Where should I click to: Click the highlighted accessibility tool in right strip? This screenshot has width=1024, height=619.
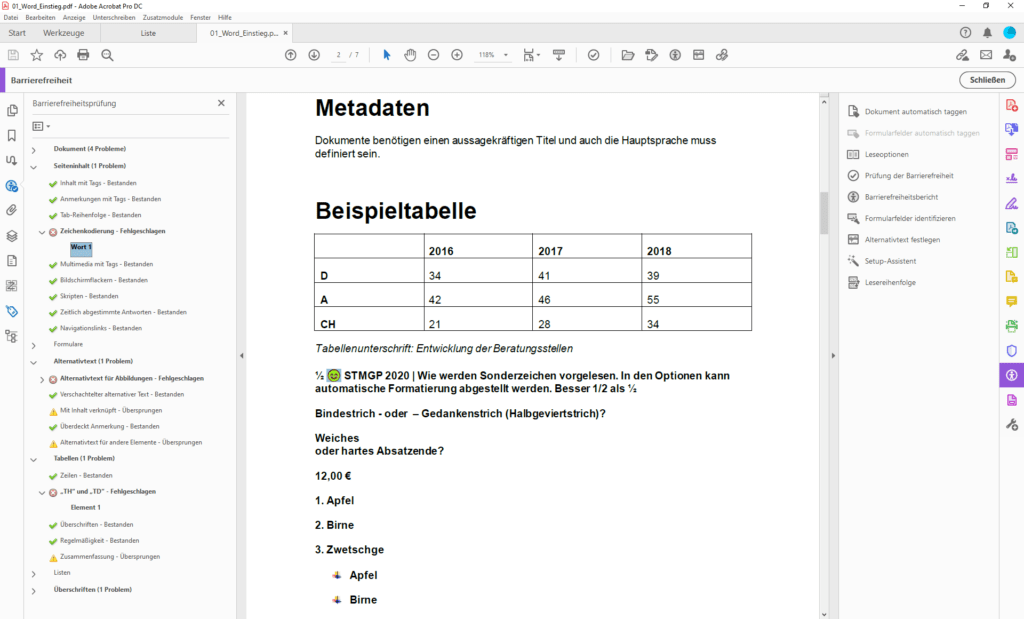[1012, 375]
